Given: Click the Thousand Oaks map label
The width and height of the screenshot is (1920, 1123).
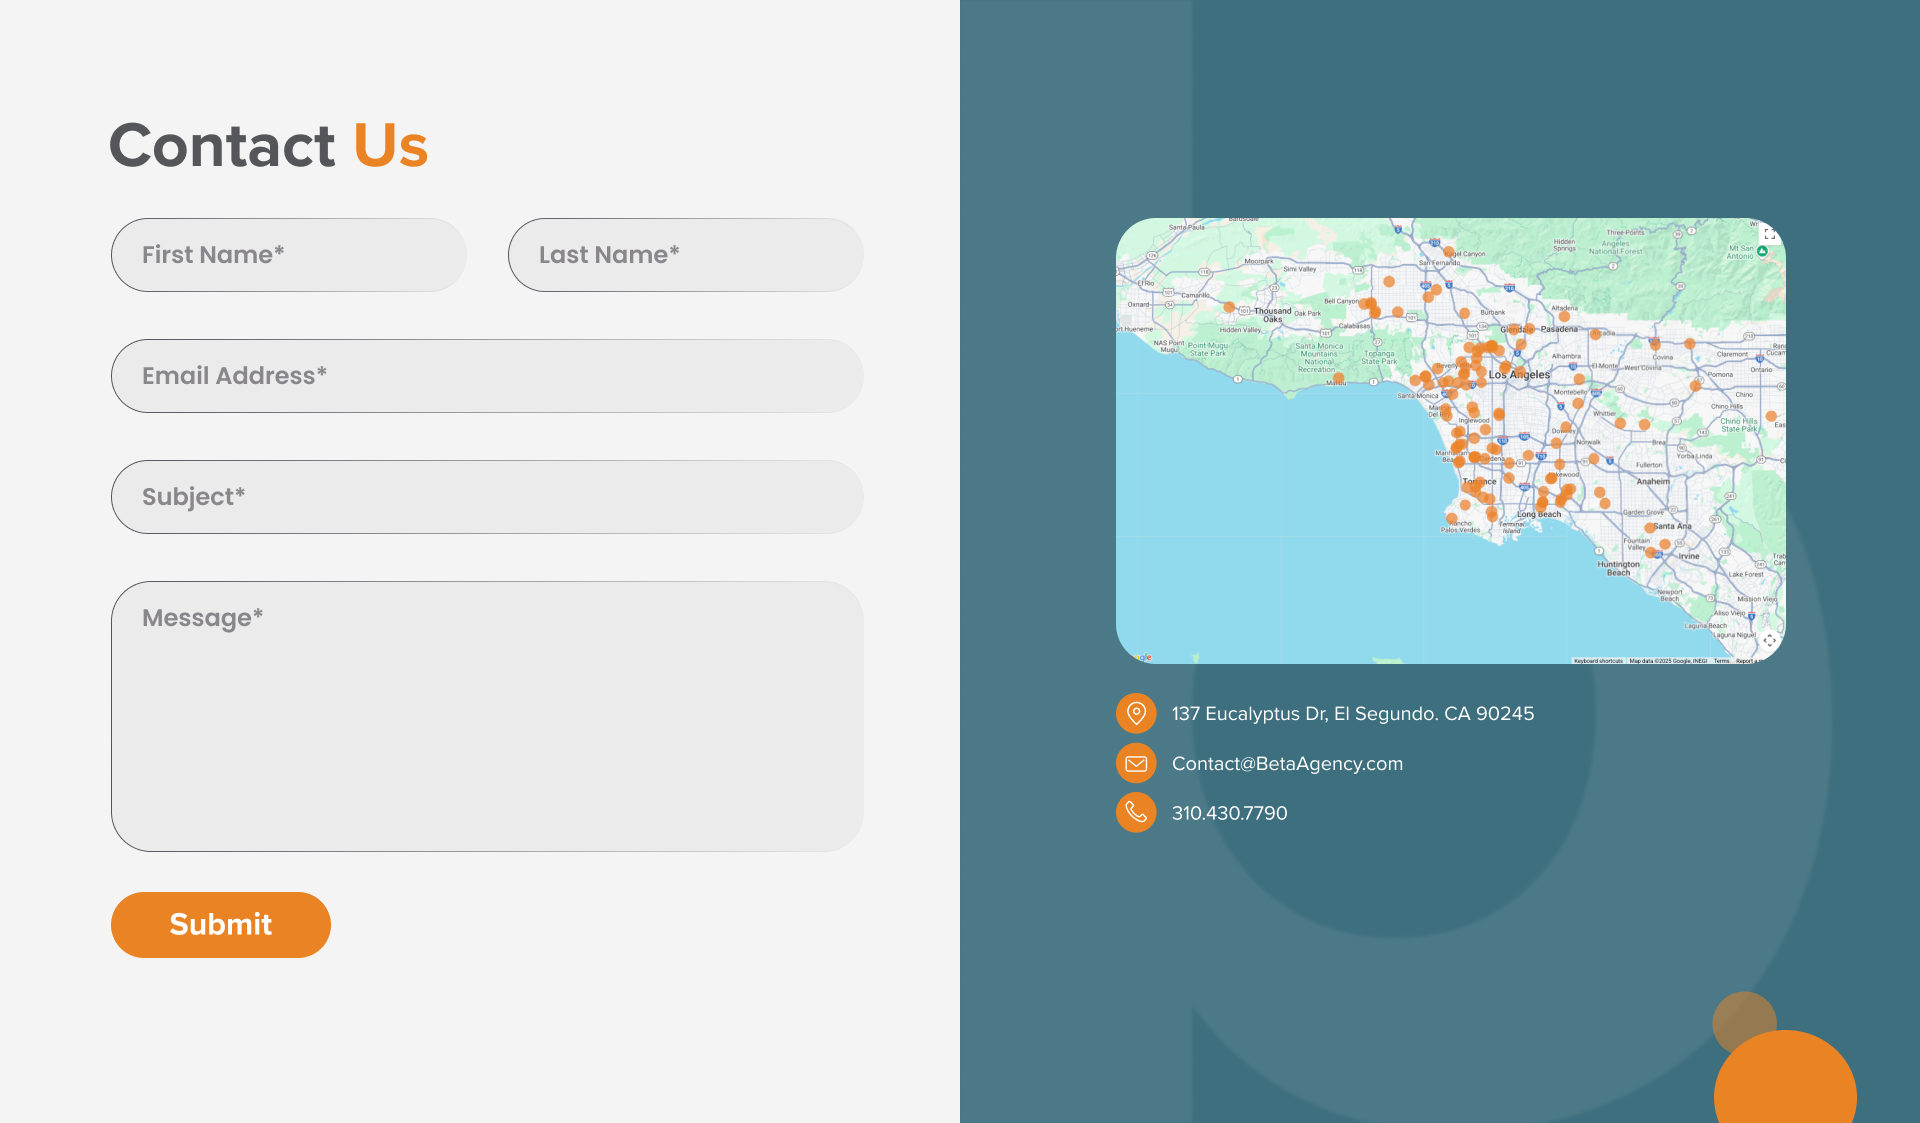Looking at the screenshot, I should 1272,315.
